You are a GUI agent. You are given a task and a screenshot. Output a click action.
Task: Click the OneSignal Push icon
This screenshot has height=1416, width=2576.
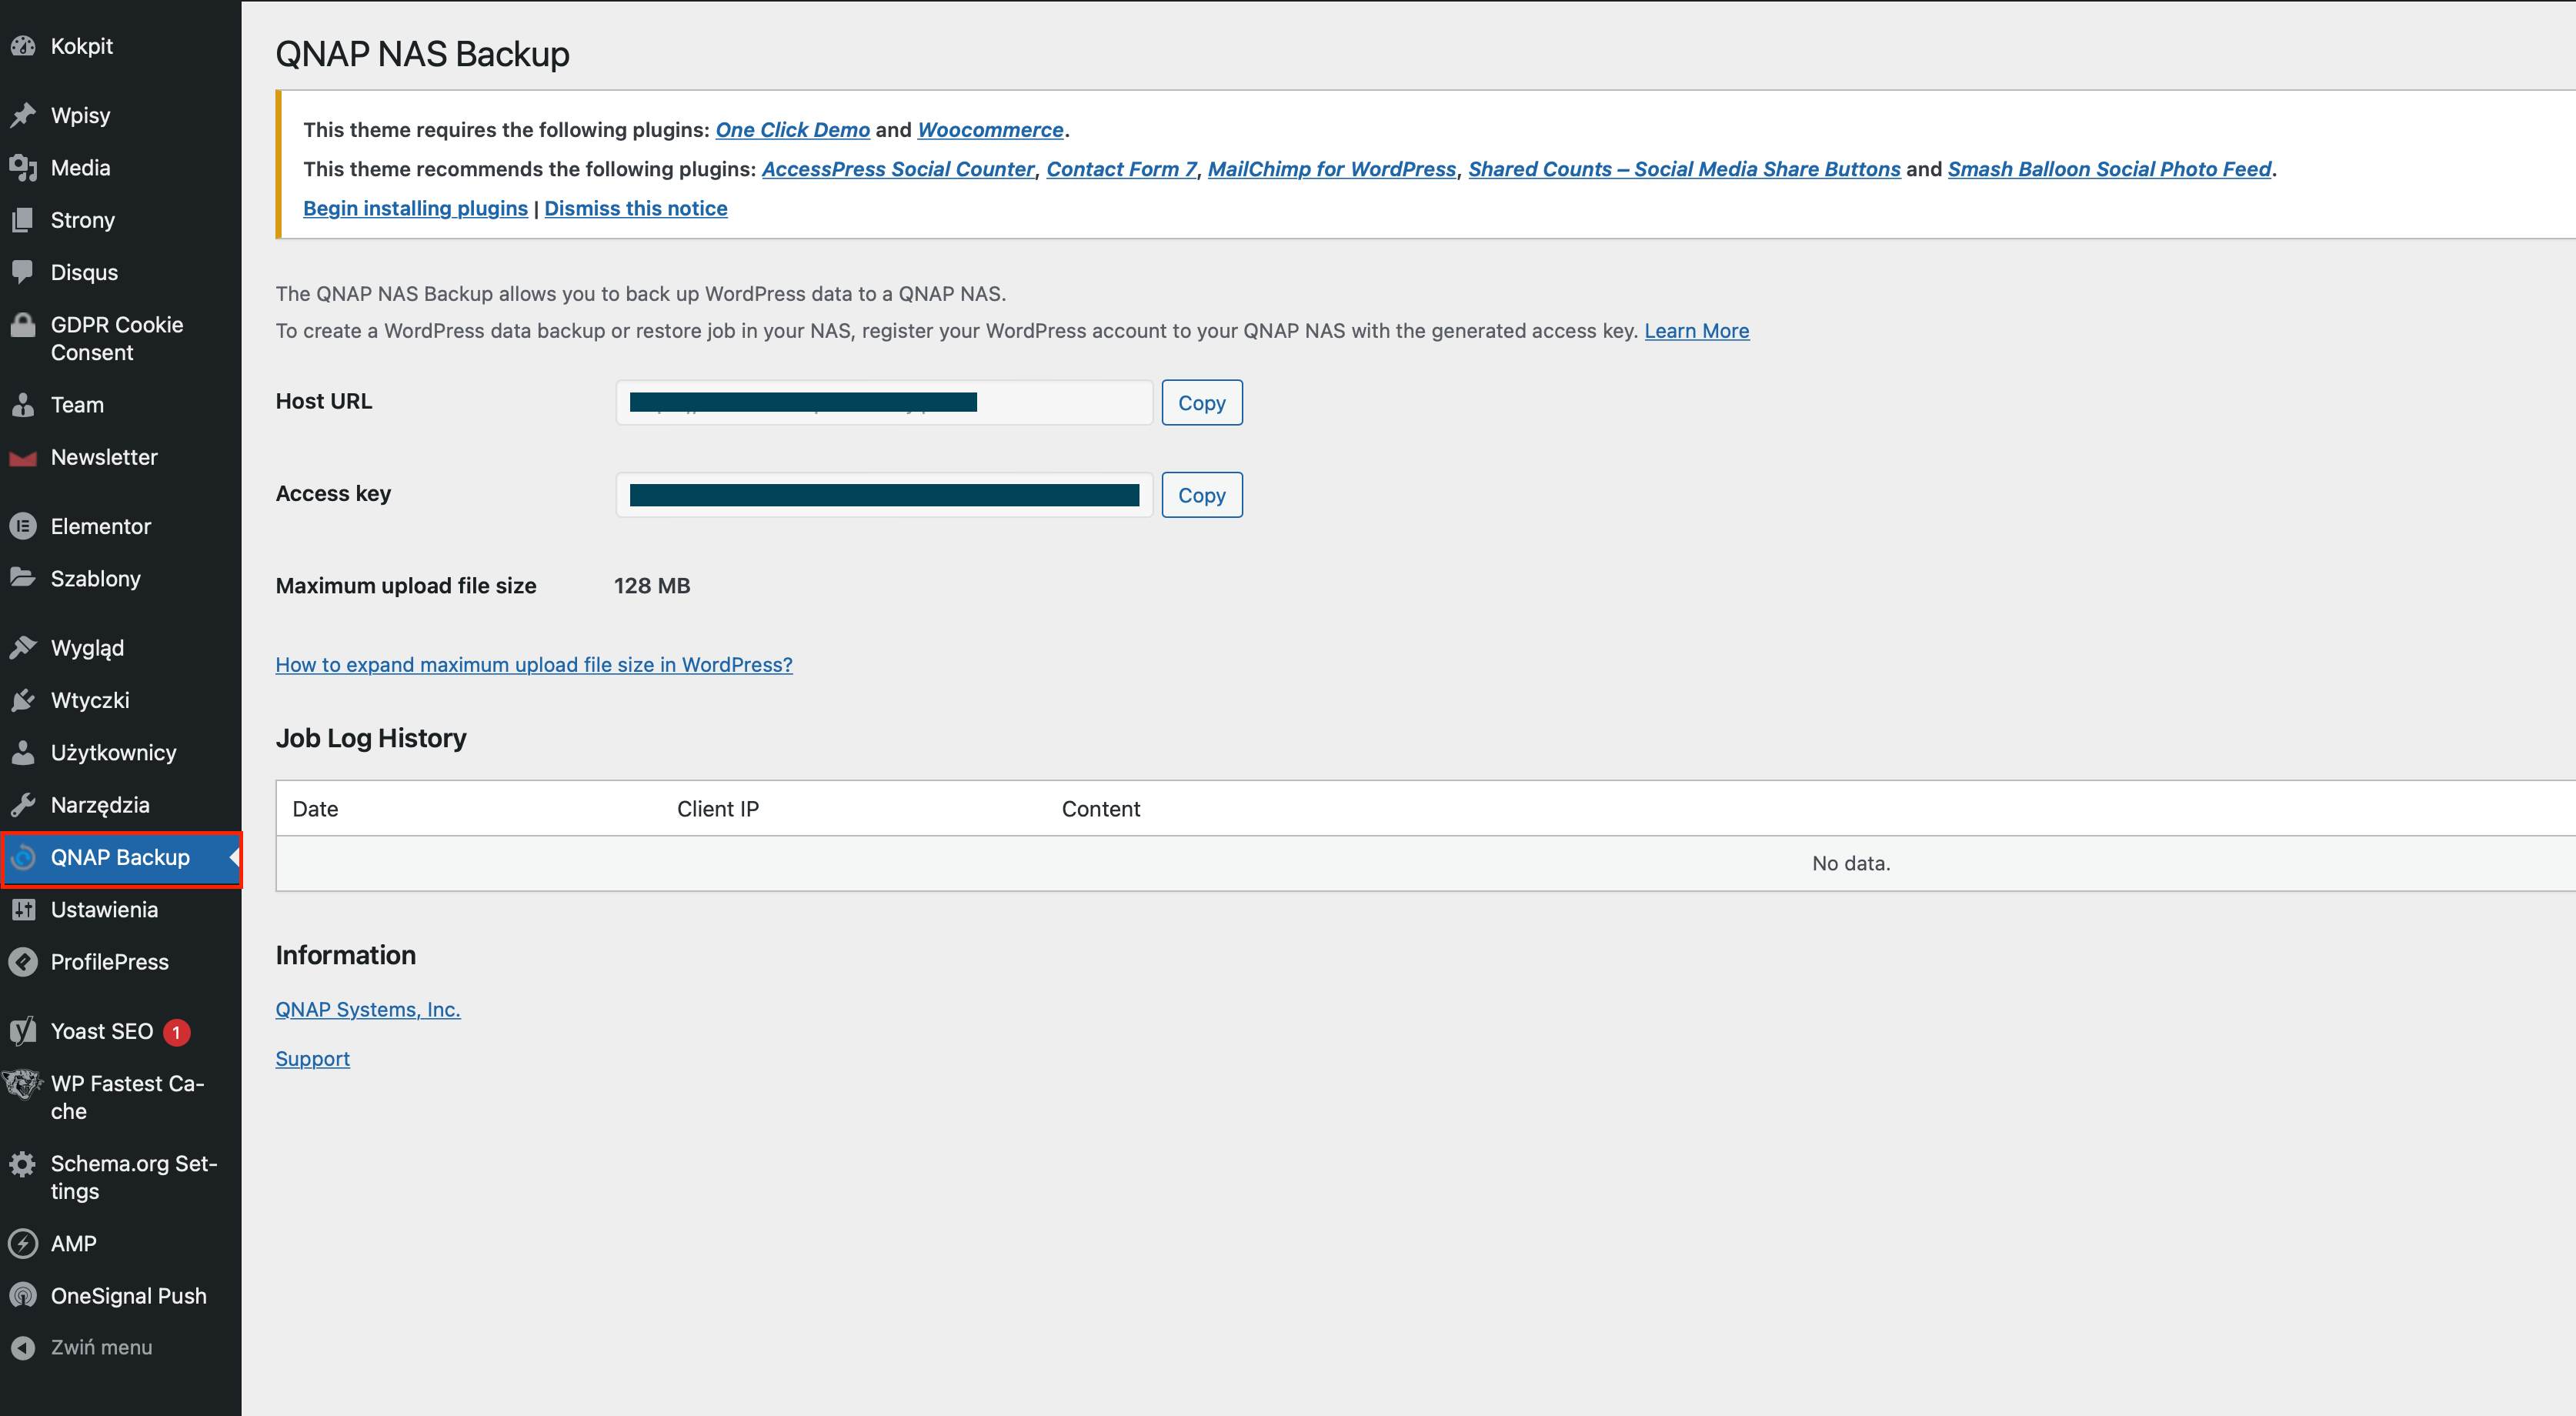tap(23, 1296)
